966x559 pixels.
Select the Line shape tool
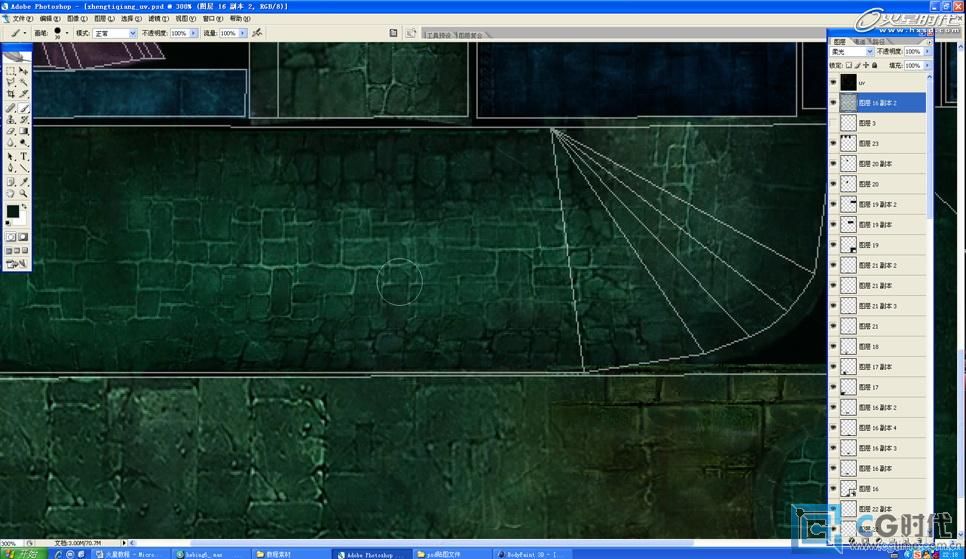point(23,169)
